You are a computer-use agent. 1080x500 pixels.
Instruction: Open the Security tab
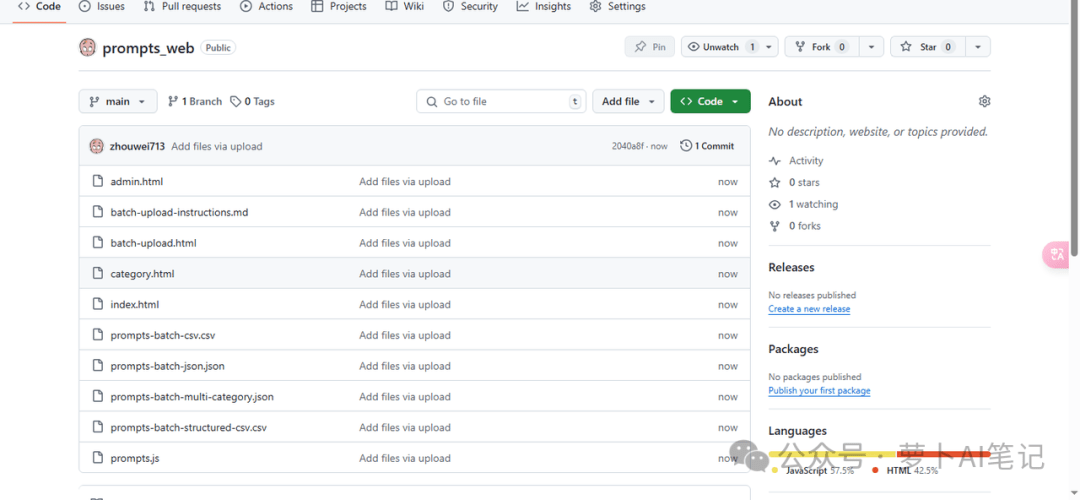[x=470, y=7]
